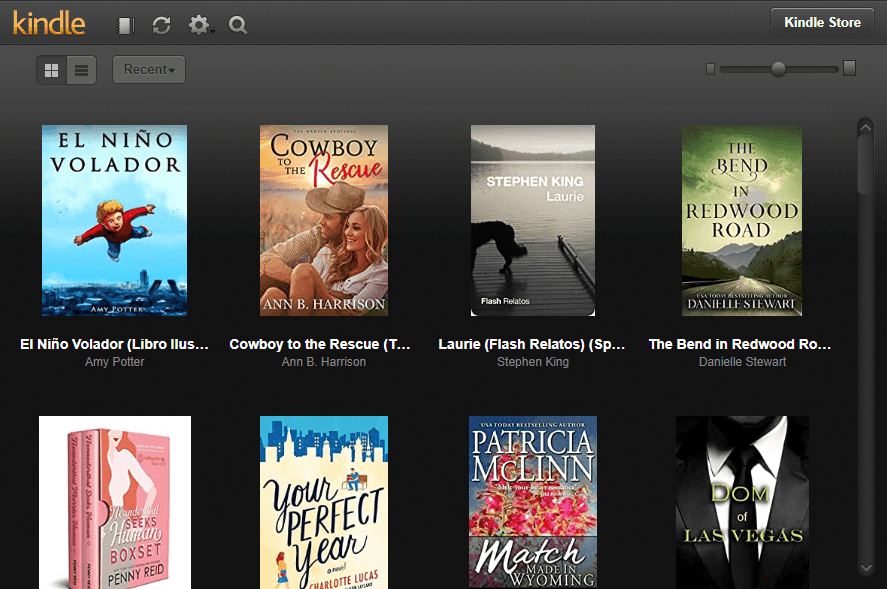Open Your Perfect Year cover

(x=324, y=502)
